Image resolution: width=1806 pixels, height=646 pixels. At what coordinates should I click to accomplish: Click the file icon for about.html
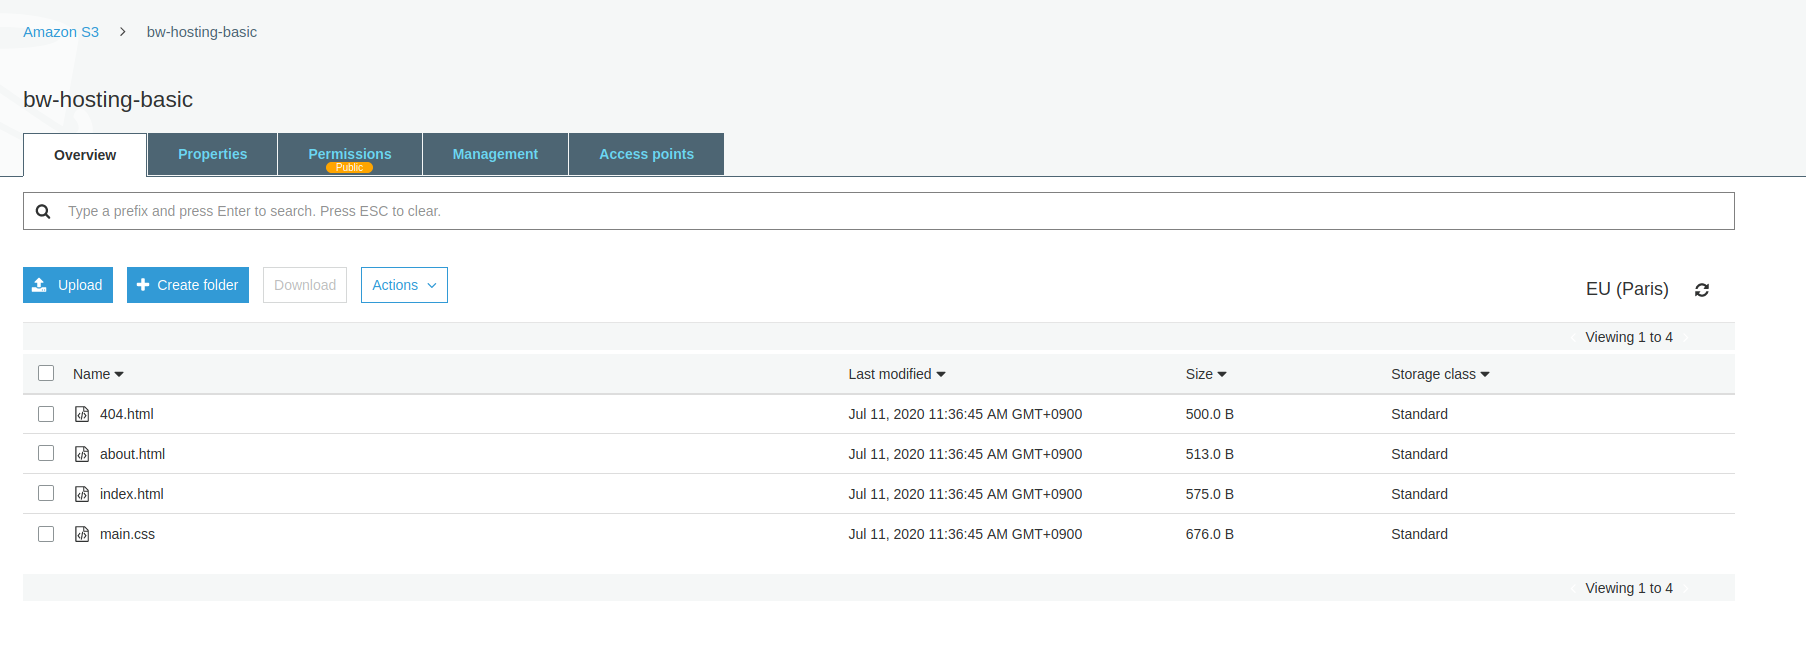pyautogui.click(x=82, y=454)
